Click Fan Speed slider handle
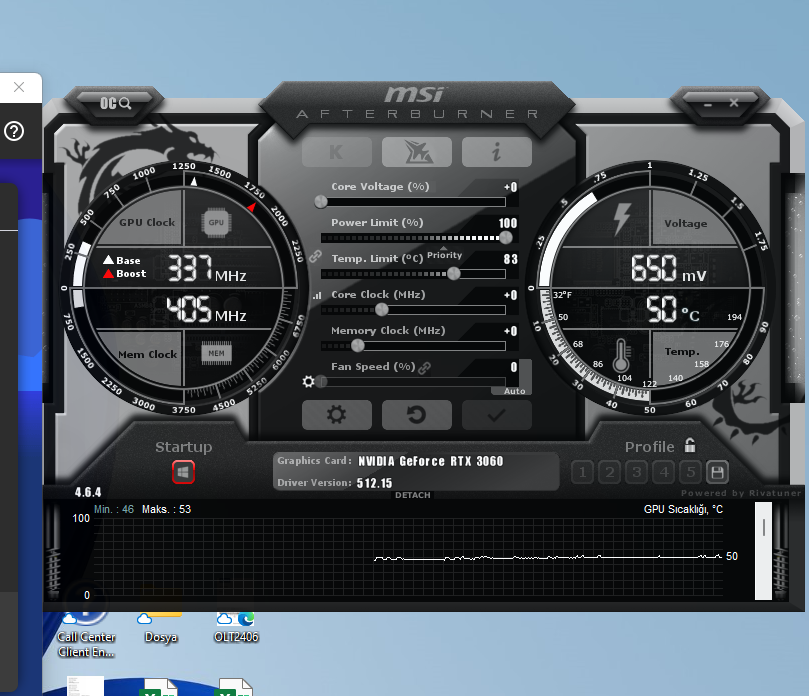Image resolution: width=809 pixels, height=696 pixels. (322, 382)
